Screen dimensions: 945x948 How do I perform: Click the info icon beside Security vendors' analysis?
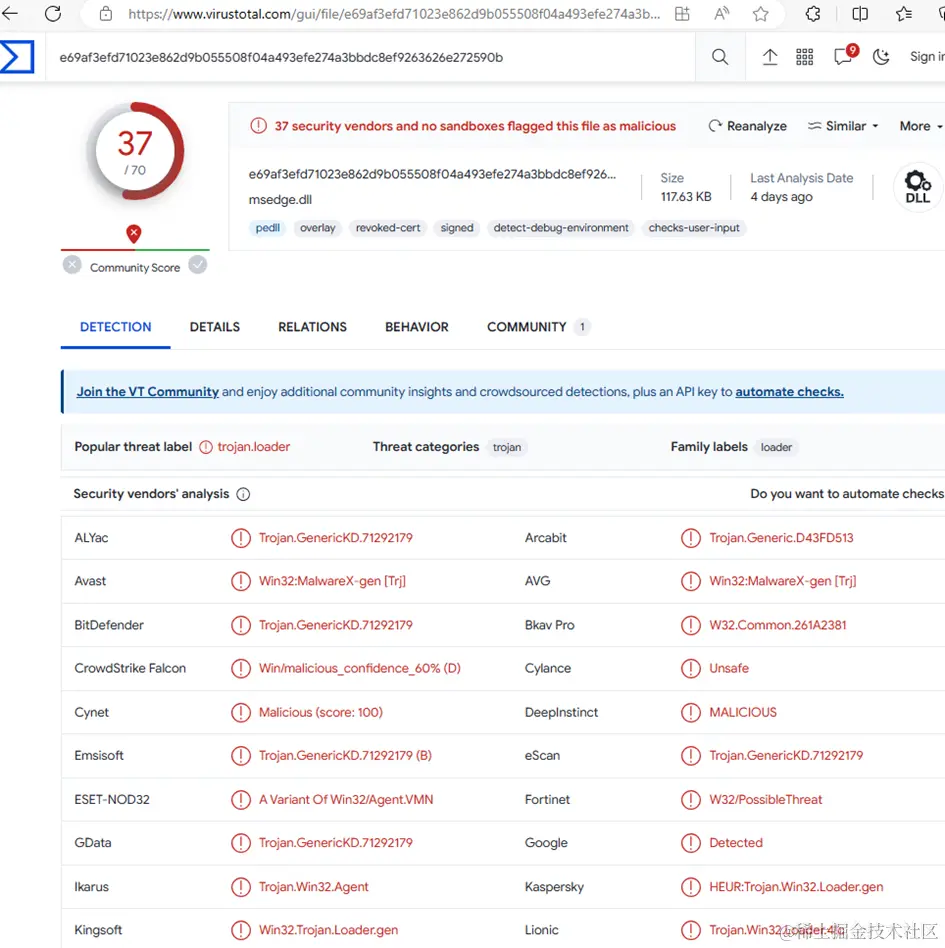243,495
